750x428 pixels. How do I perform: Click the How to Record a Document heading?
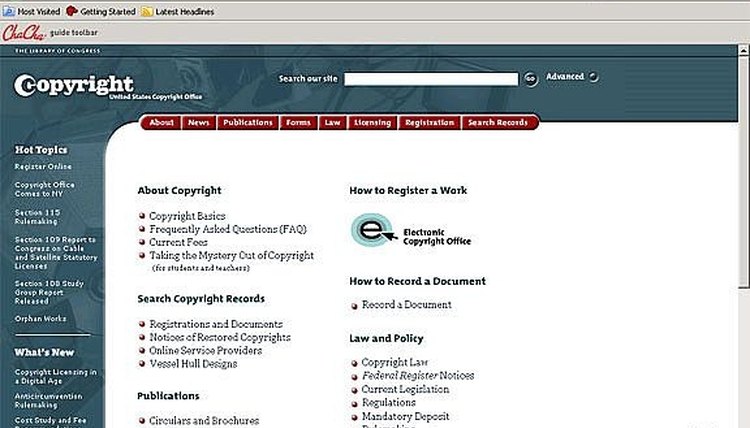417,281
